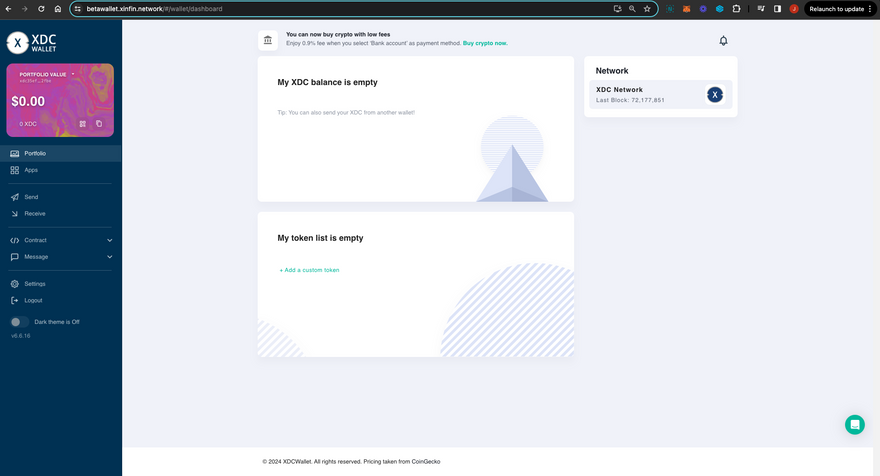Click the 'Buy crypto now' link
This screenshot has height=476, width=880.
coord(485,43)
